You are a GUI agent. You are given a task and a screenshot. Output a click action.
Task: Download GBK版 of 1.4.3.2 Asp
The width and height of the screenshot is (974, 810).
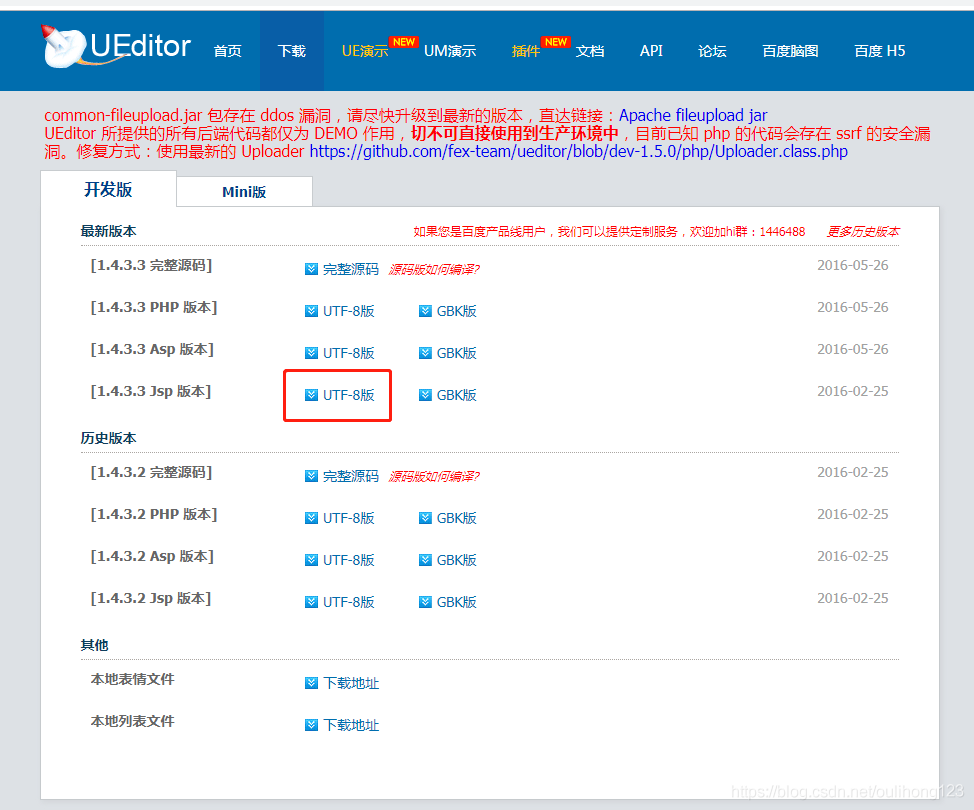457,560
